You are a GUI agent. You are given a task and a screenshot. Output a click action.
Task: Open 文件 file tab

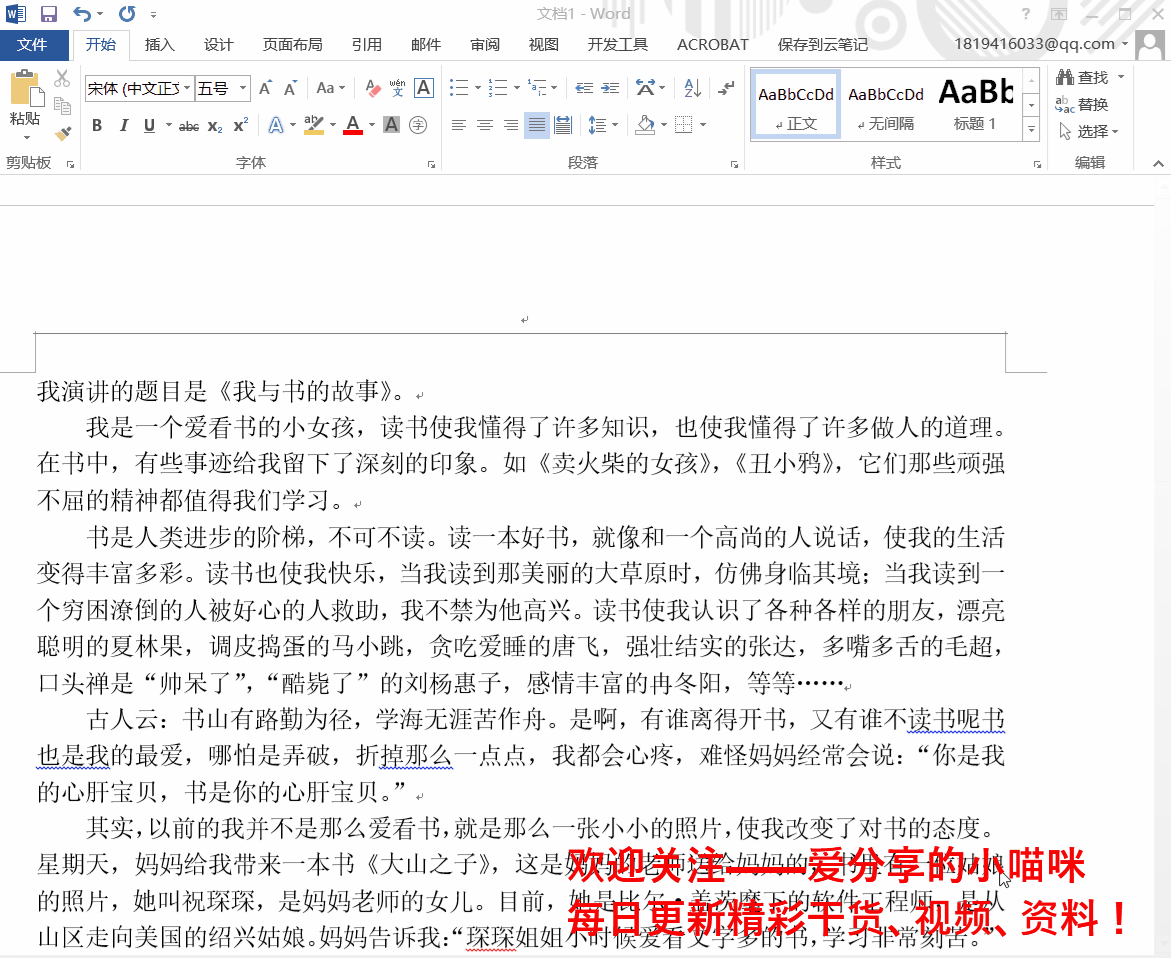32,45
